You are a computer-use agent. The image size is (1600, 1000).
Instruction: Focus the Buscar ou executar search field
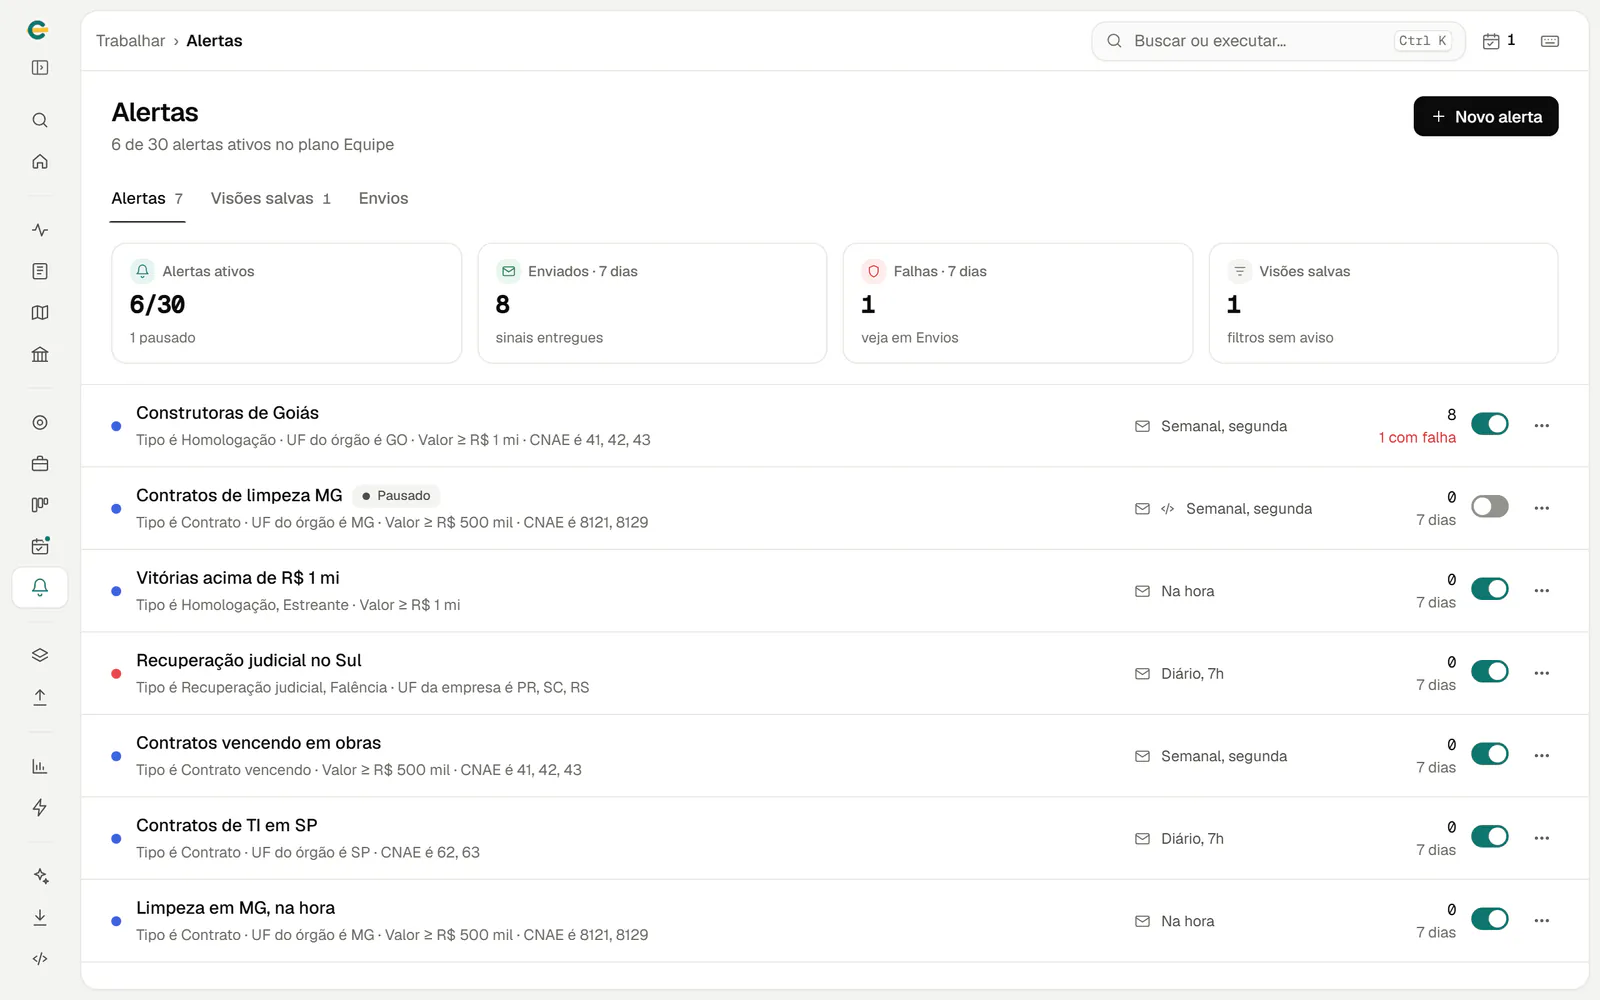(1278, 41)
